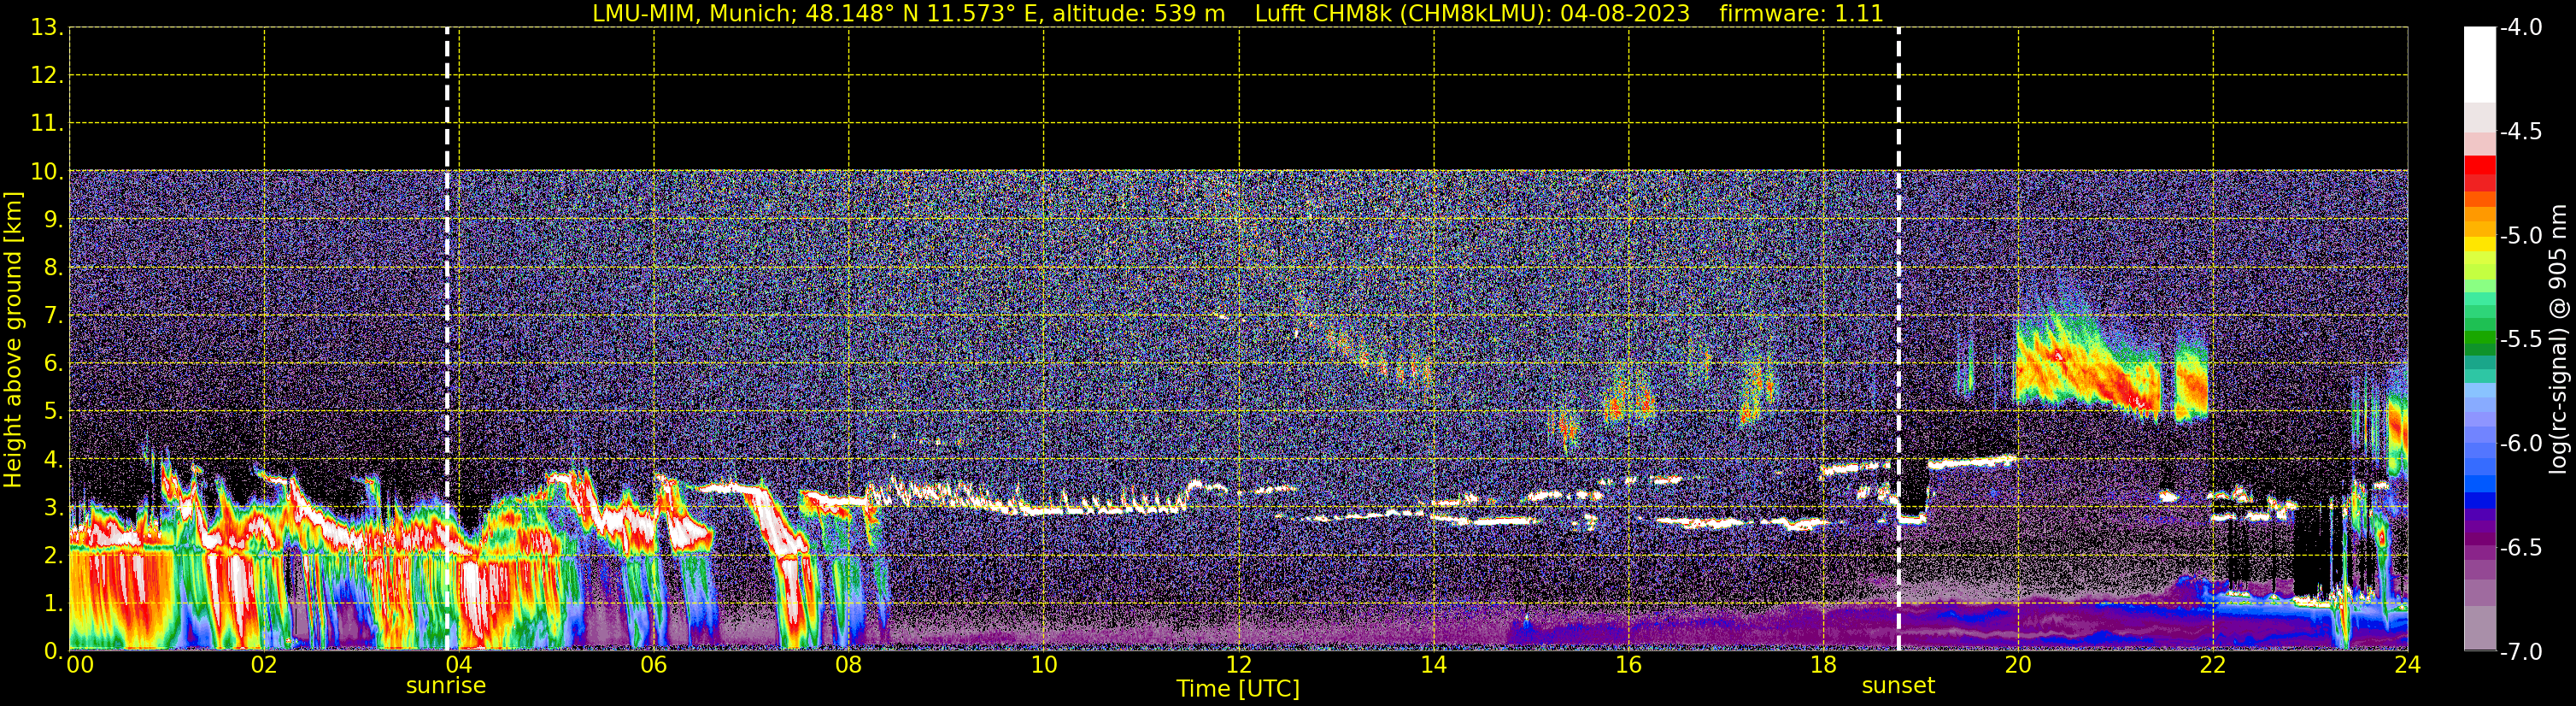Click the height axis tick label "9."
The height and width of the screenshot is (706, 2576).
coord(52,219)
